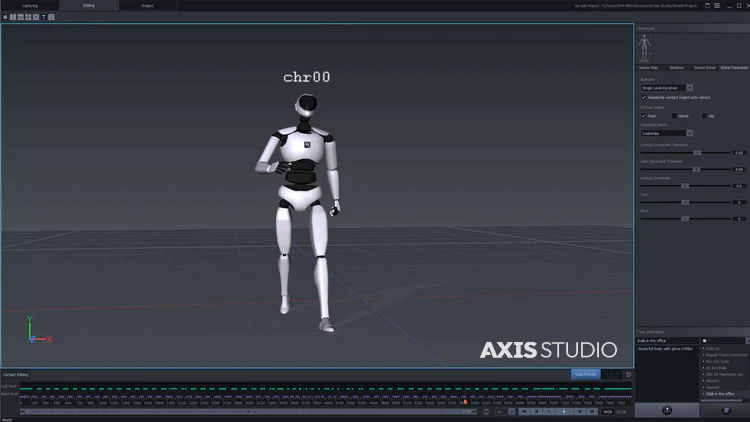750x422 pixels.
Task: Toggle Hands/Hip contact height auto detect
Action: (643, 98)
